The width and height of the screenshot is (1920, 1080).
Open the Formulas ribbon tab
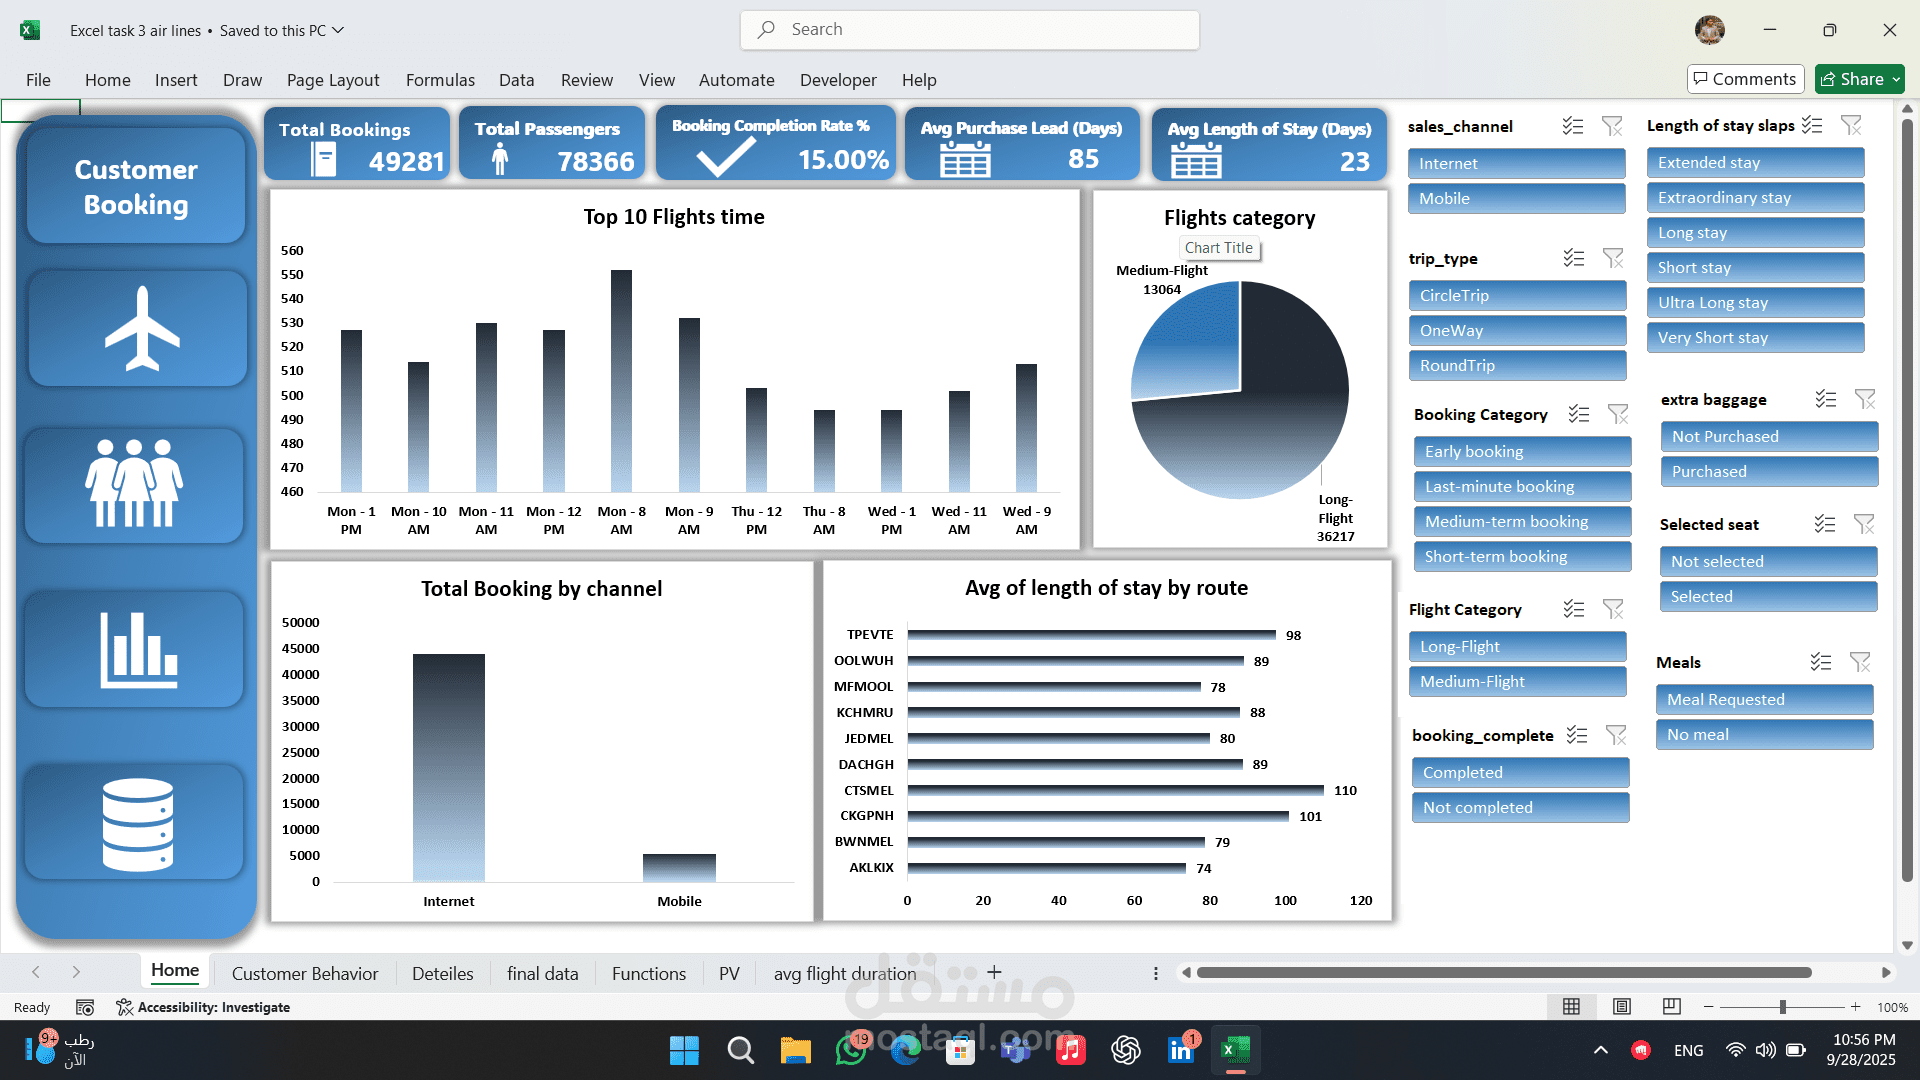[x=440, y=80]
